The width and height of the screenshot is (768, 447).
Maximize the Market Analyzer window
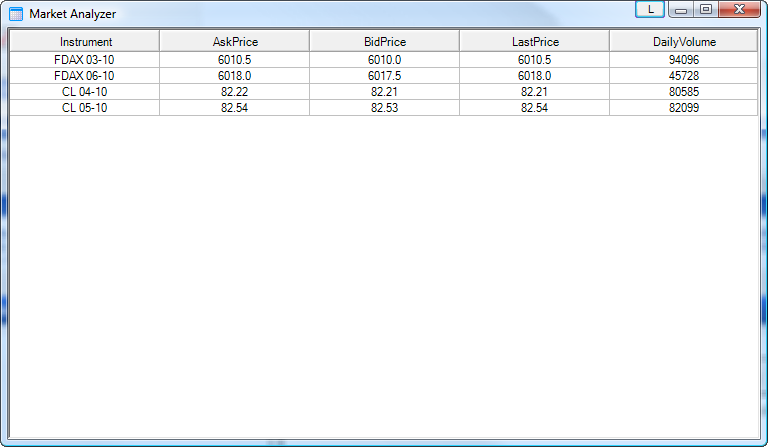pyautogui.click(x=706, y=9)
